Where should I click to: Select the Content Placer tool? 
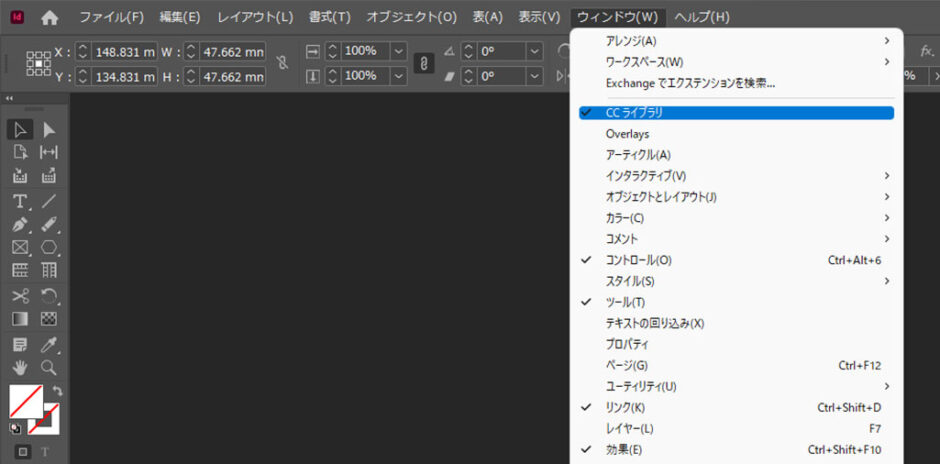49,176
